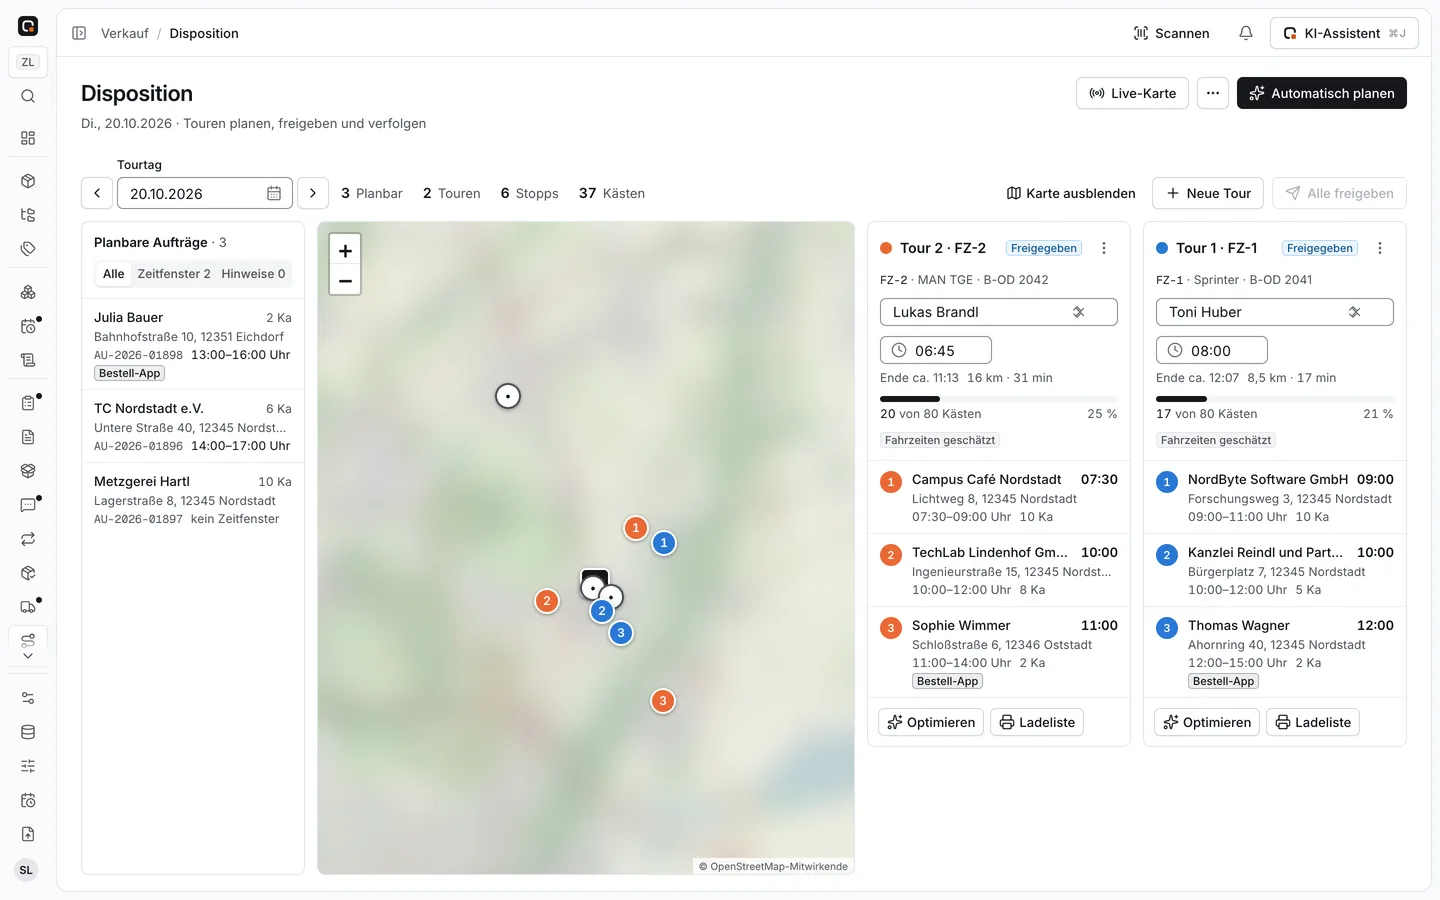
Task: Select the Metzgerei Hartl order
Action: 193,499
